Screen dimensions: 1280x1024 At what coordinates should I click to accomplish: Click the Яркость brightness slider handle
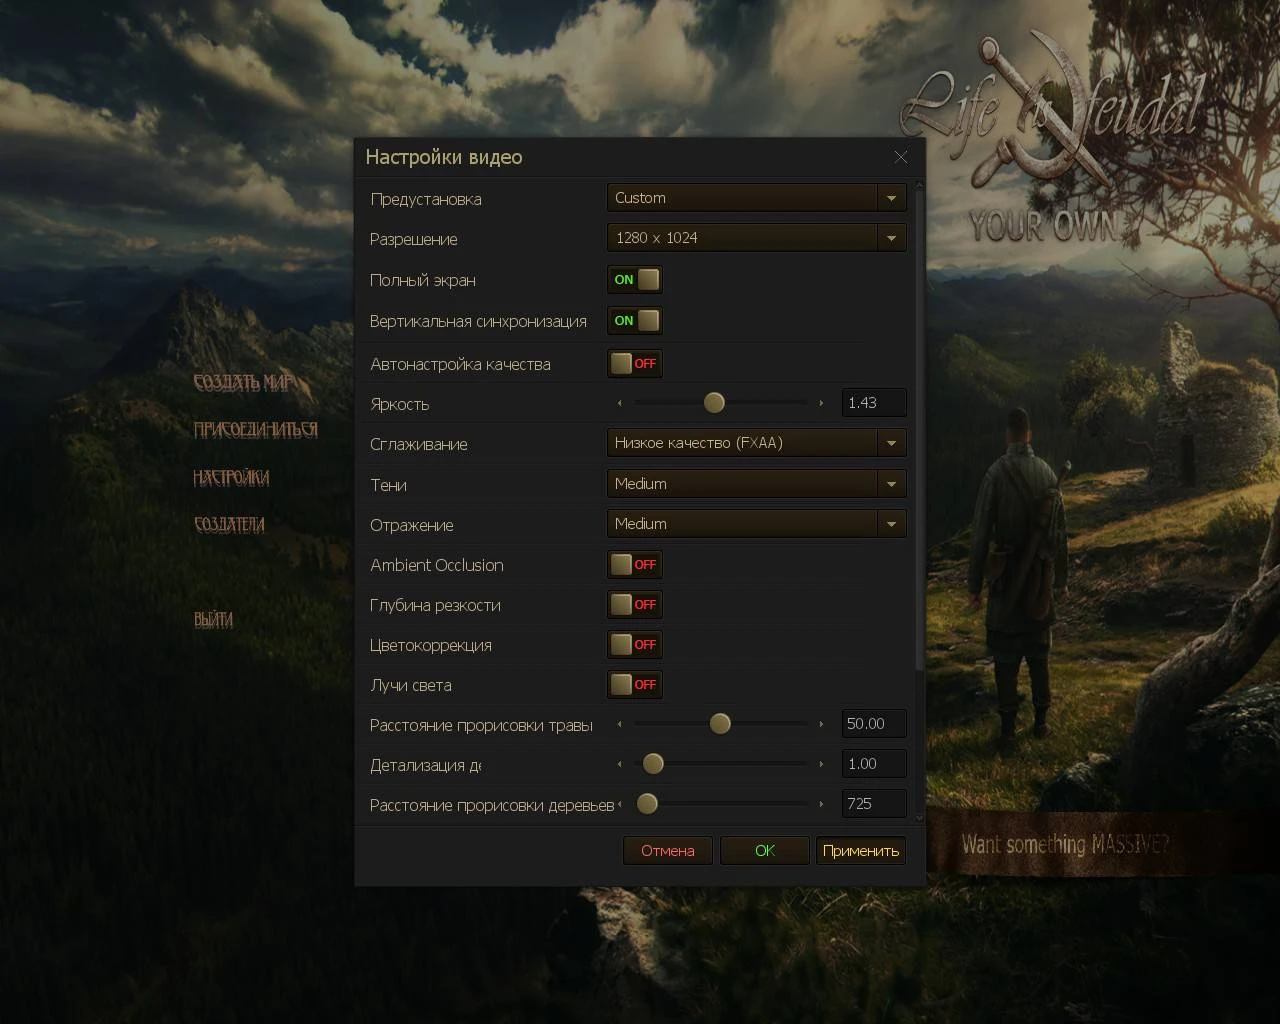tap(714, 402)
